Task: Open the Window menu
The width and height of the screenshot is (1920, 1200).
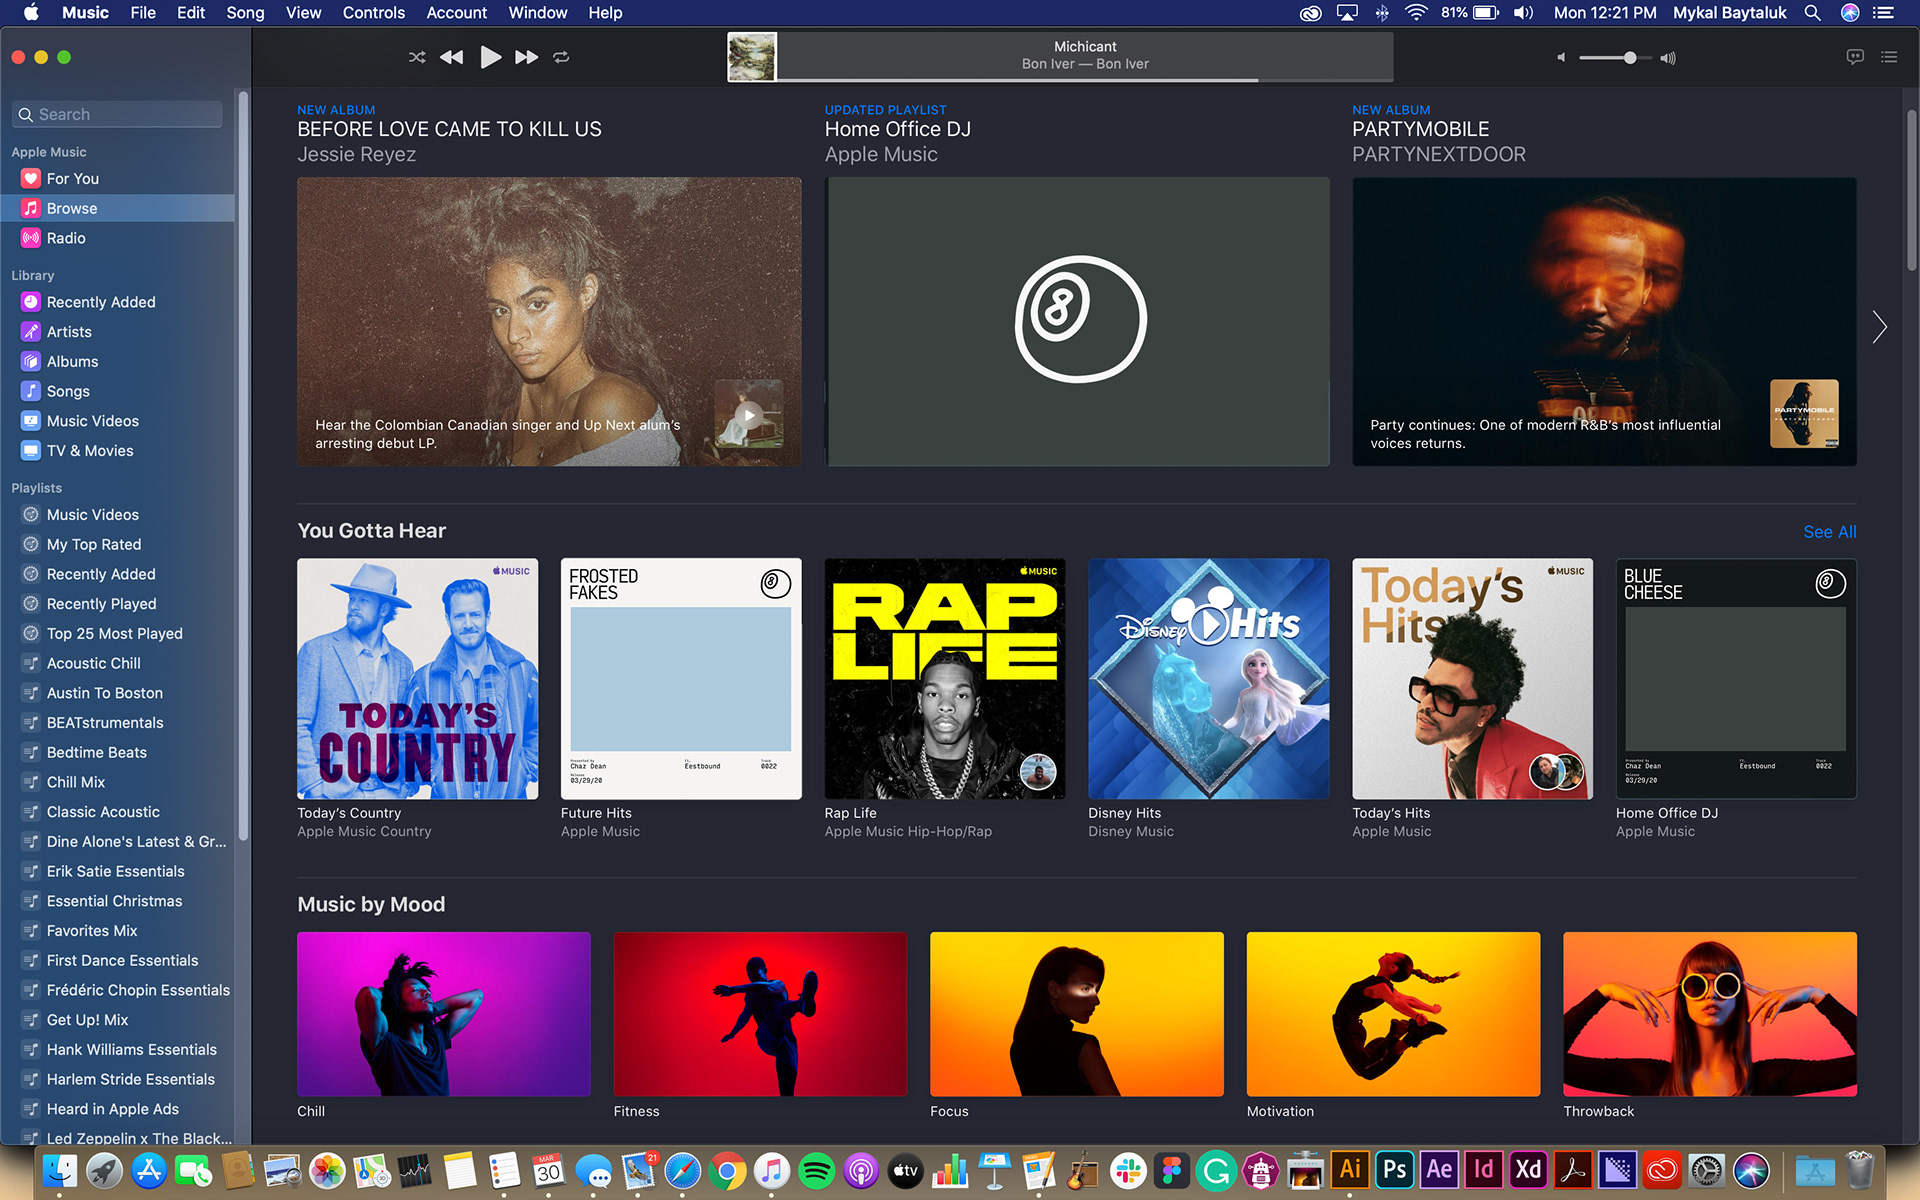Action: click(x=537, y=12)
